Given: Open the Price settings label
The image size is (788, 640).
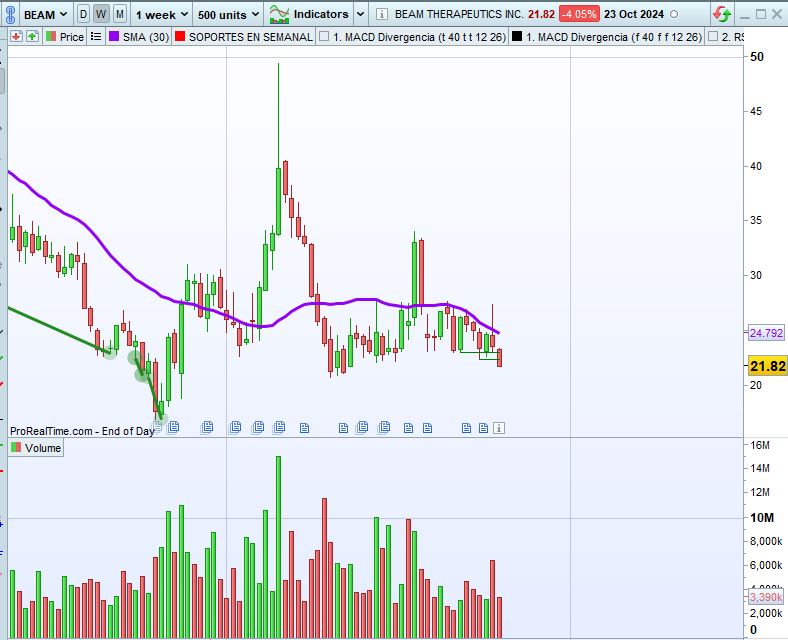Looking at the screenshot, I should pos(71,37).
